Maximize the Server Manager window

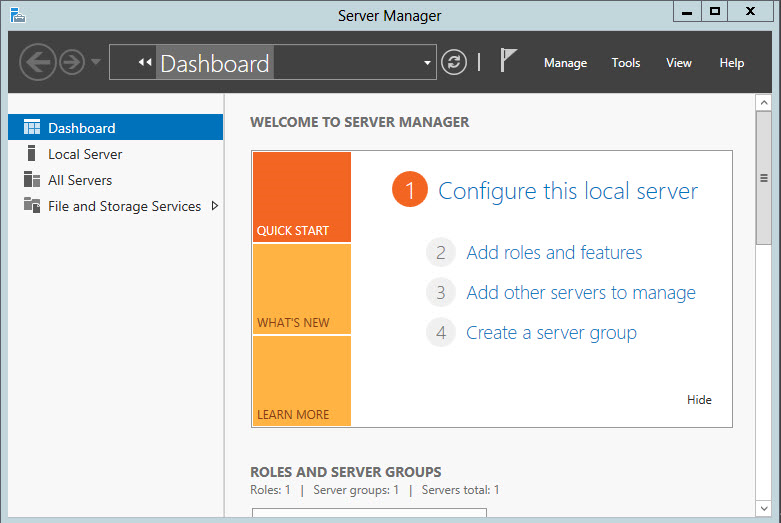[715, 11]
